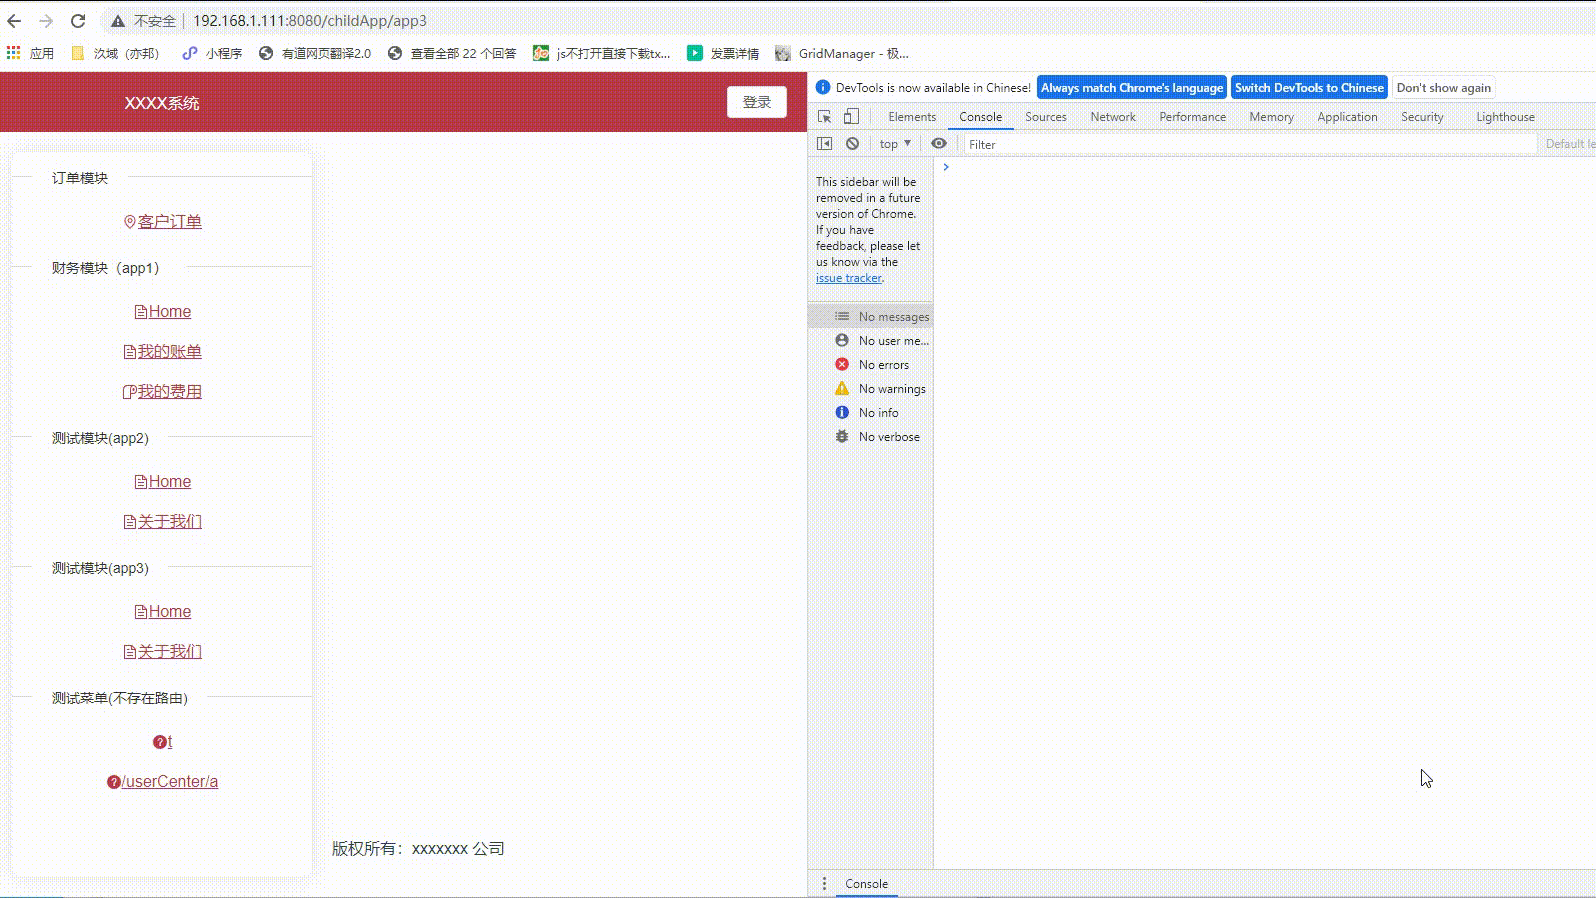
Task: Click the browser address bar URL
Action: point(310,21)
